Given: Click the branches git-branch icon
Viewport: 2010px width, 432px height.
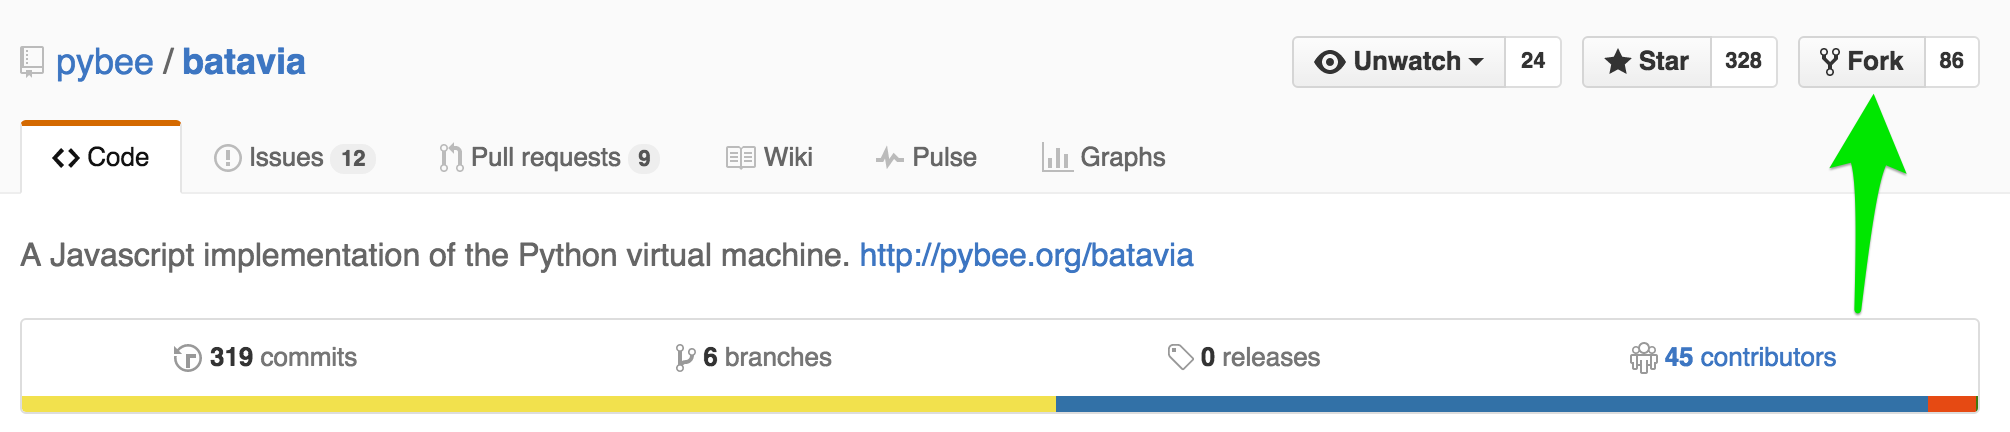Looking at the screenshot, I should (685, 357).
